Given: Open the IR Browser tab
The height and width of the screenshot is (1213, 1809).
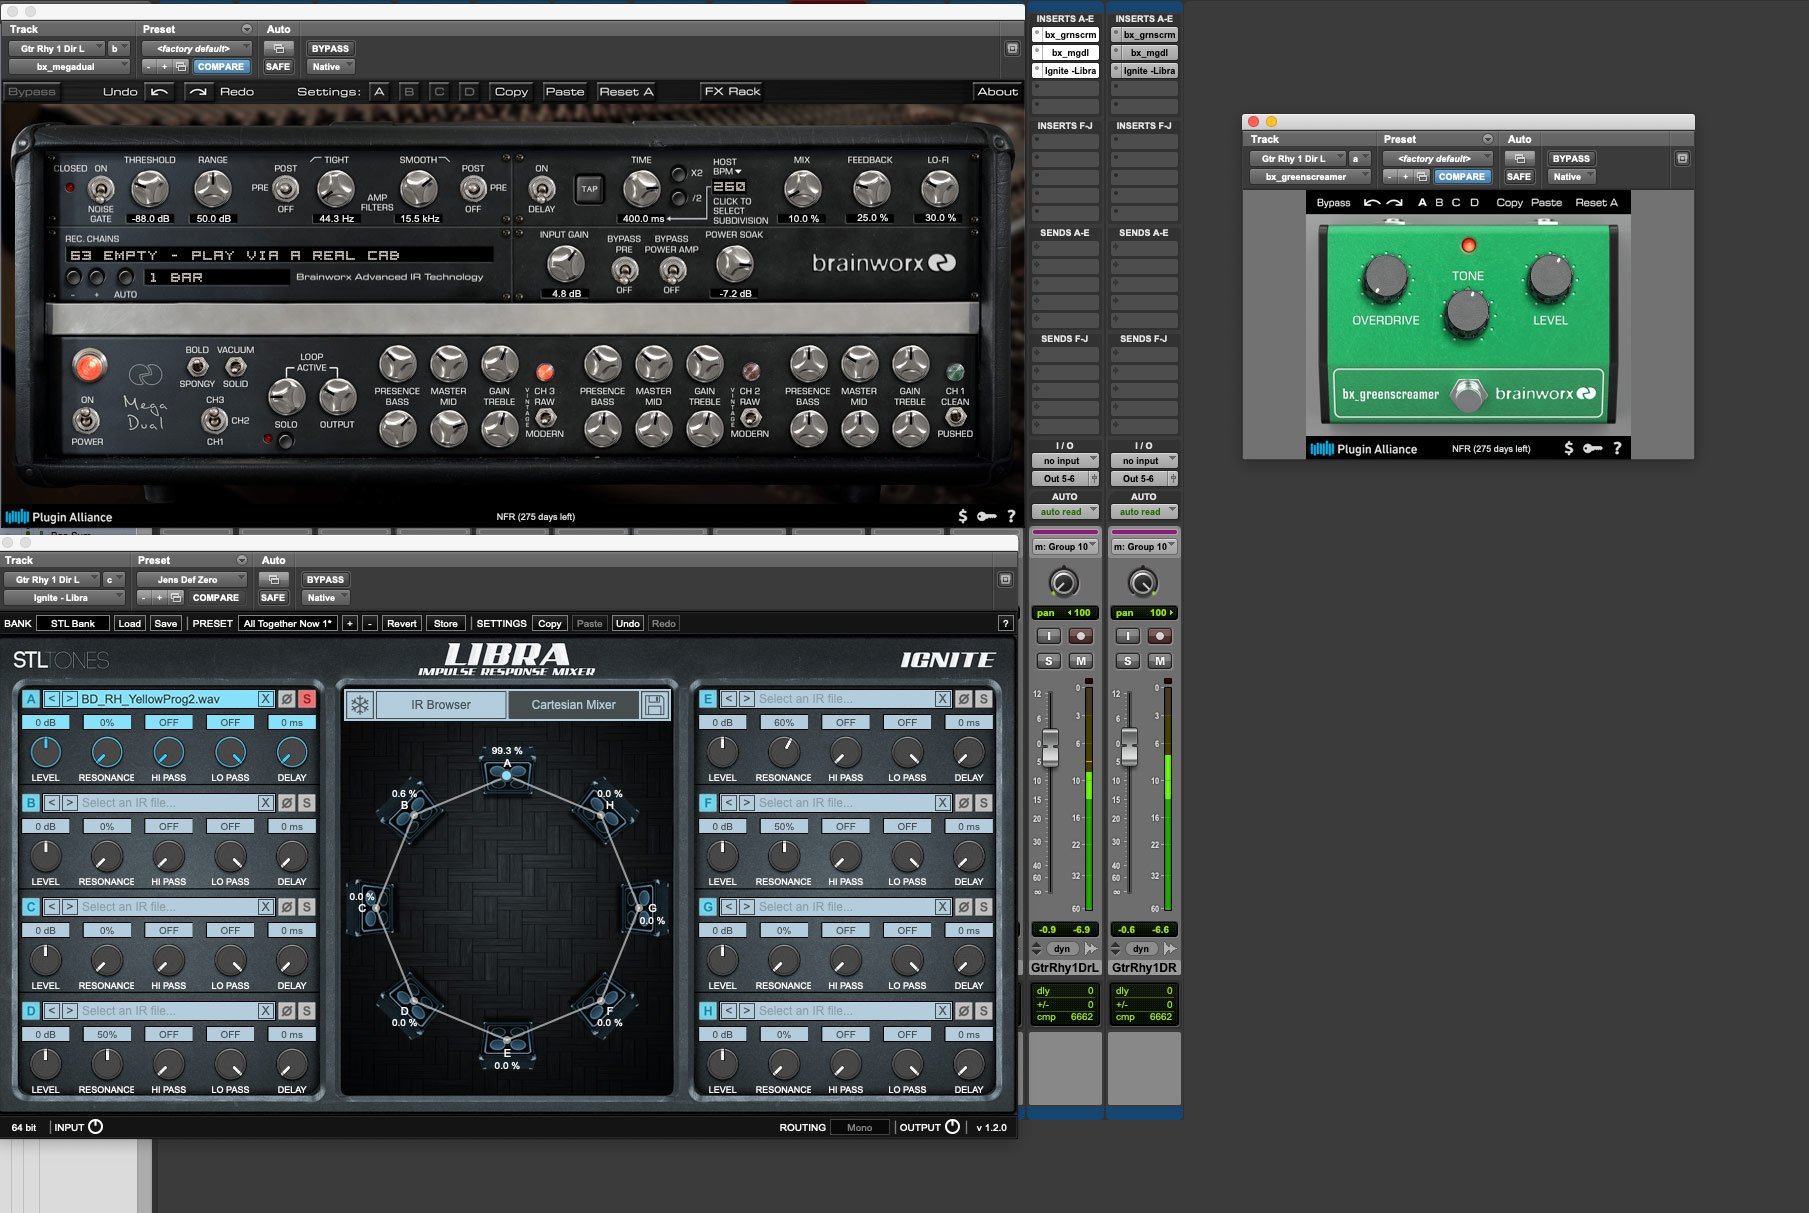Looking at the screenshot, I should click(441, 705).
